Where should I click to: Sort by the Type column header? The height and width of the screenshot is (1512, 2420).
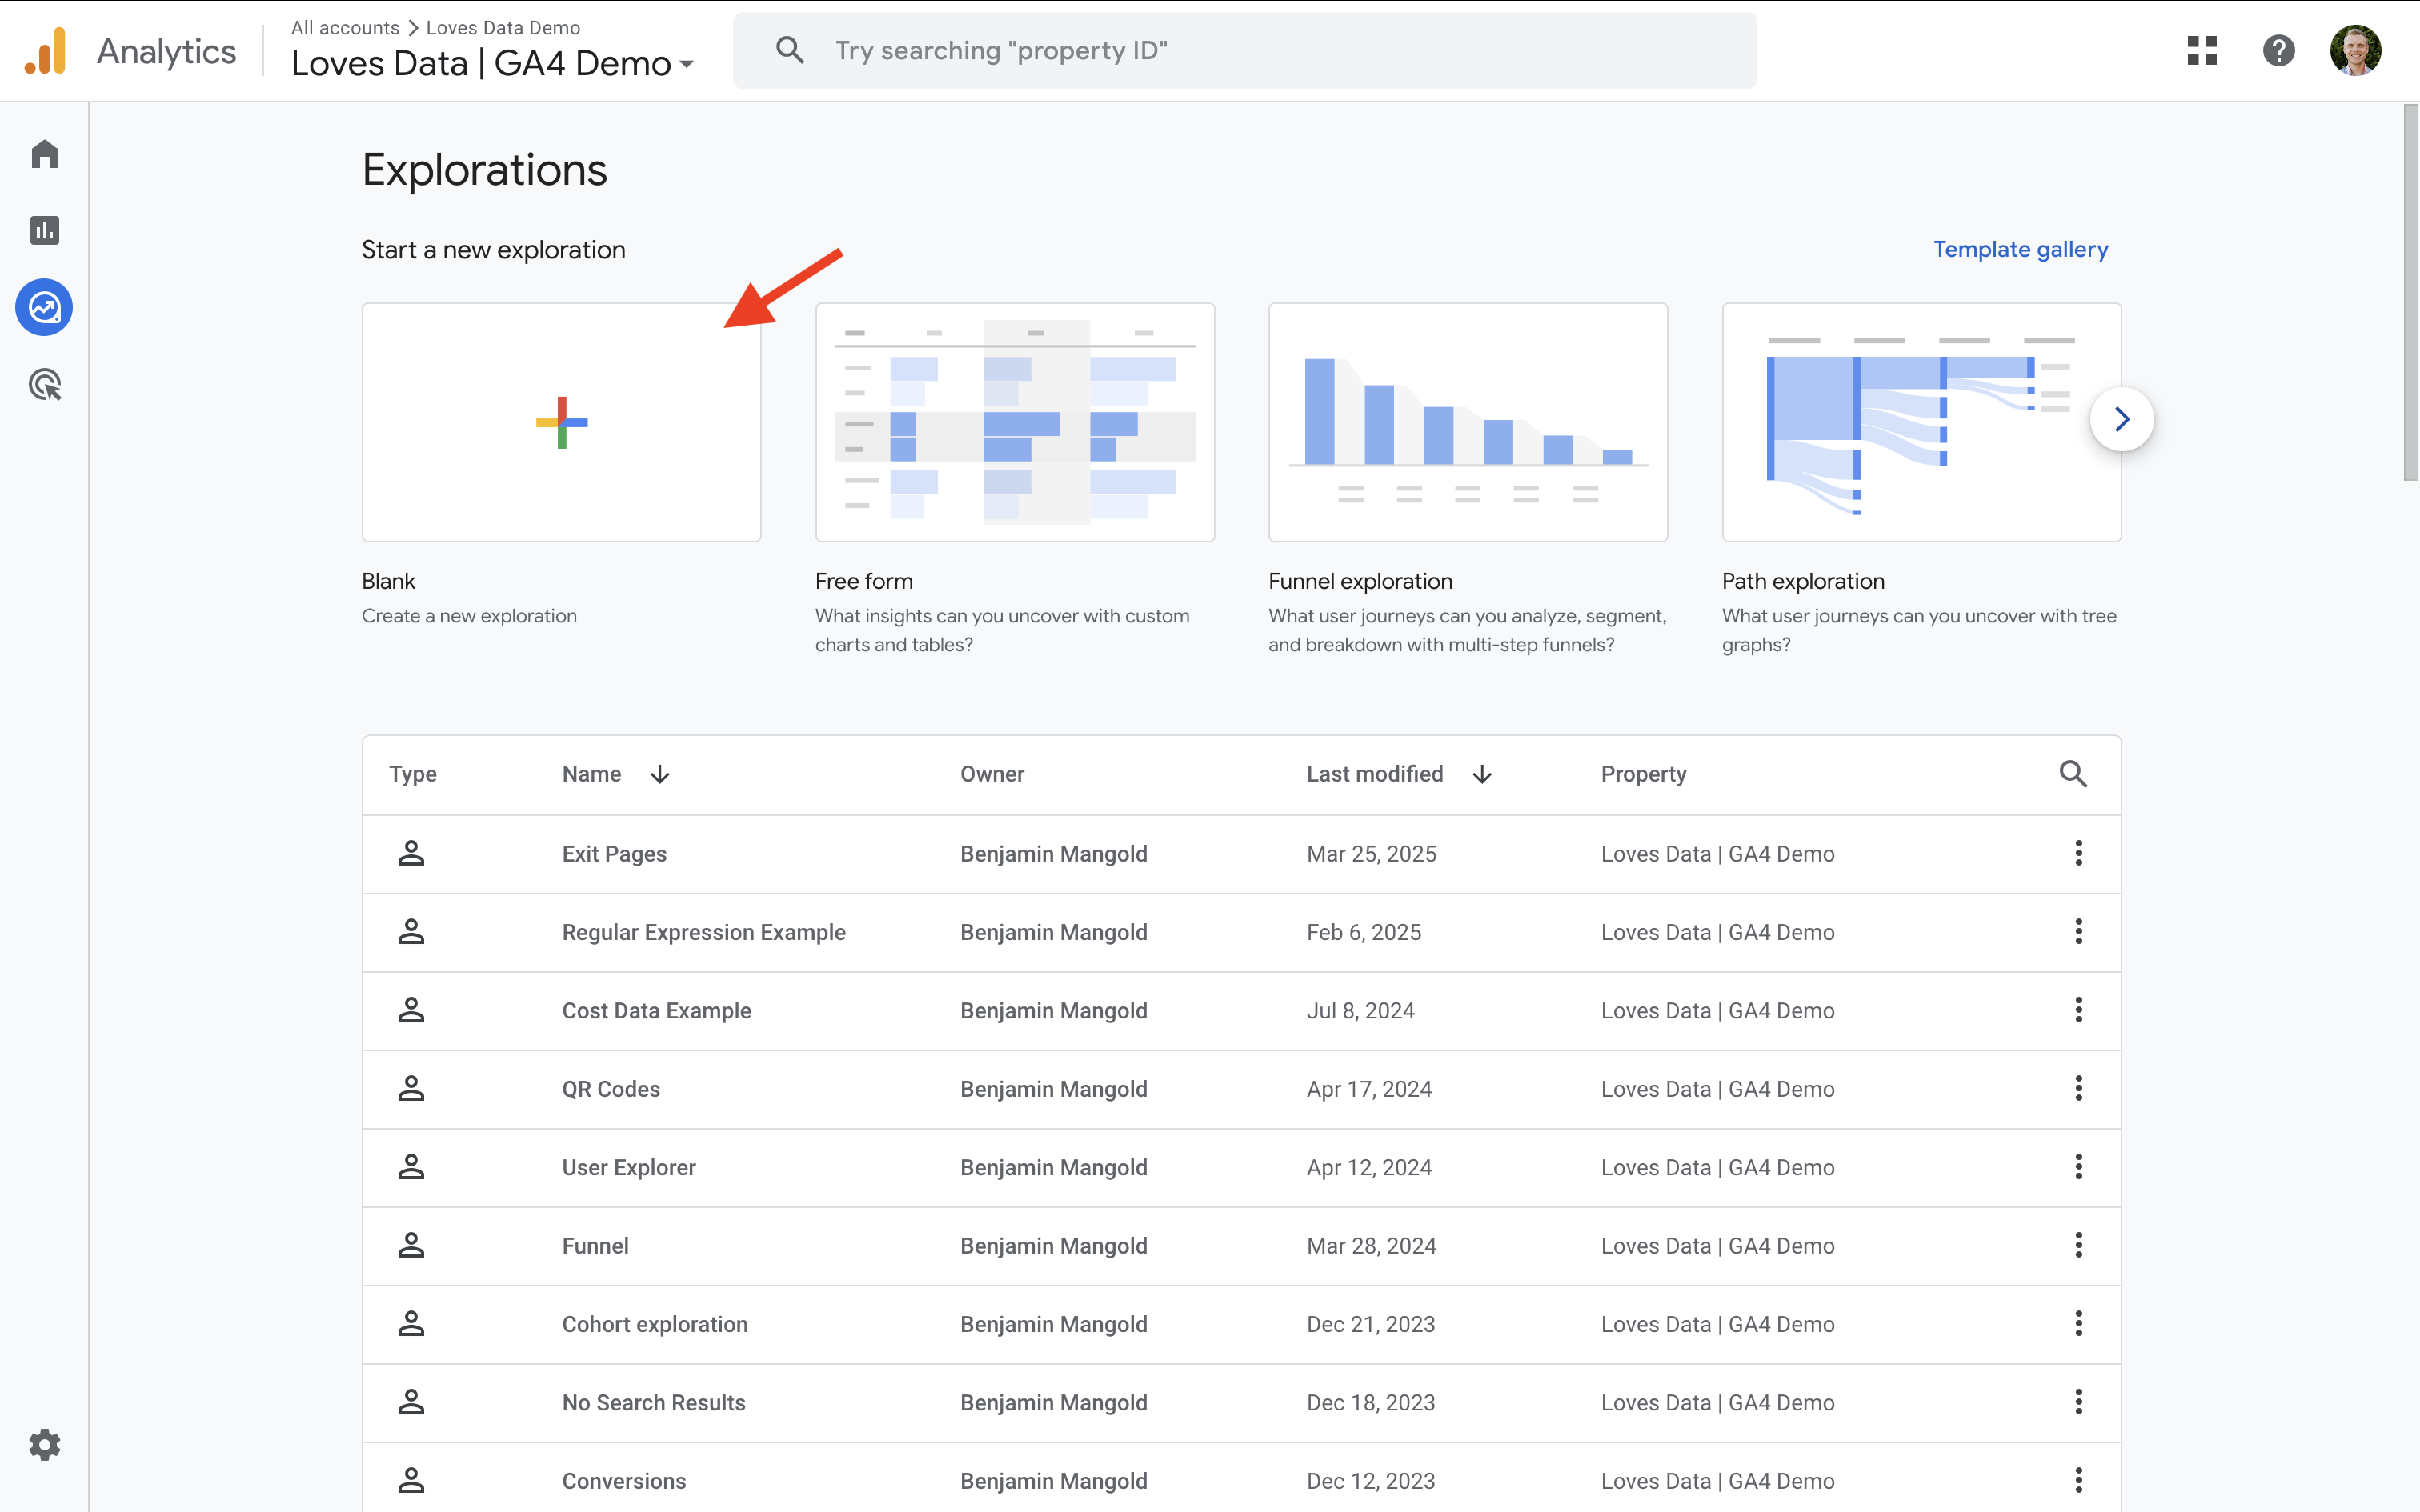[413, 774]
